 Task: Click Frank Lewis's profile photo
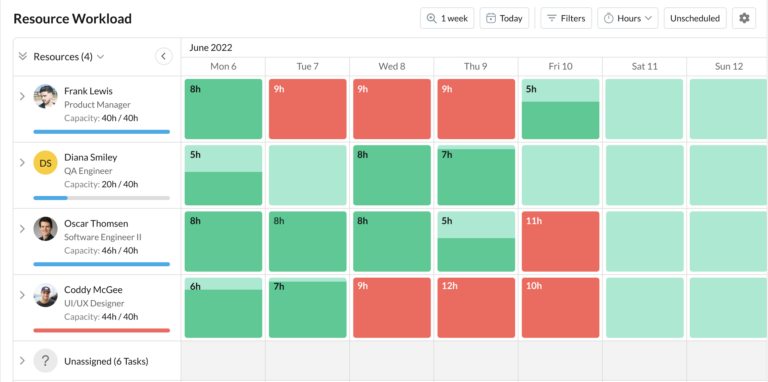[x=46, y=96]
